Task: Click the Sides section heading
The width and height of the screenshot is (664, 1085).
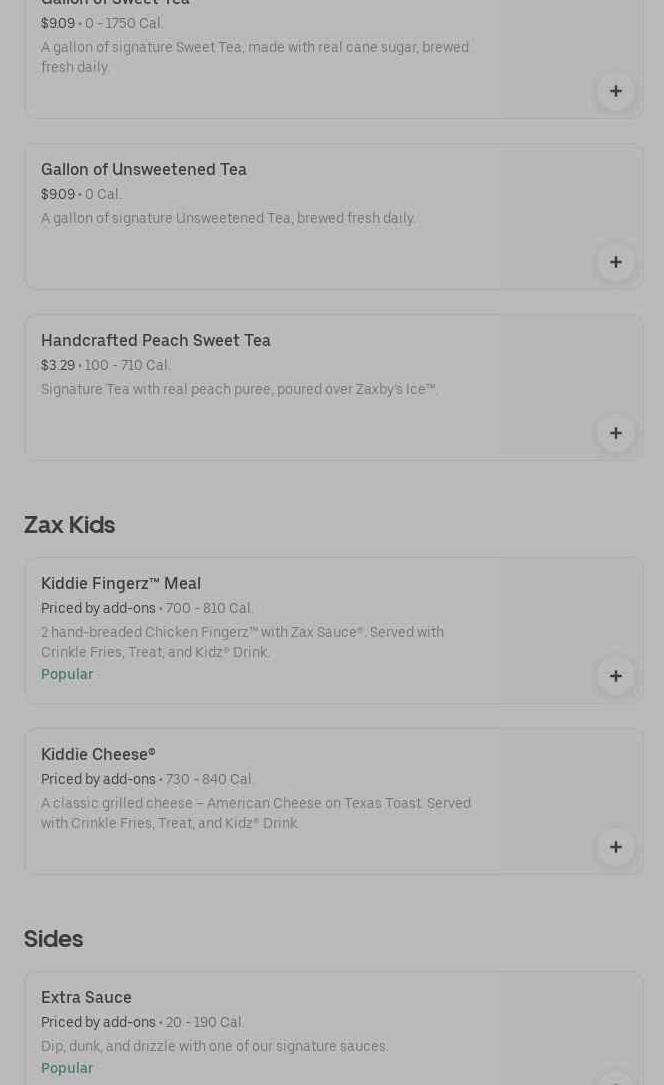Action: tap(54, 939)
